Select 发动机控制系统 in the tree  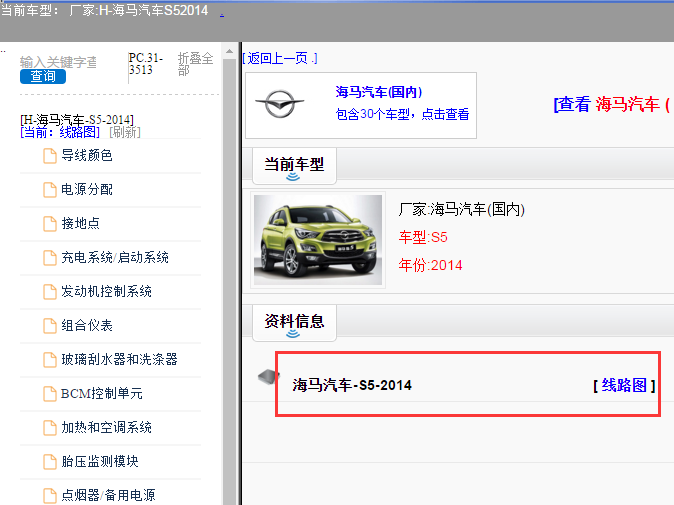pos(106,291)
